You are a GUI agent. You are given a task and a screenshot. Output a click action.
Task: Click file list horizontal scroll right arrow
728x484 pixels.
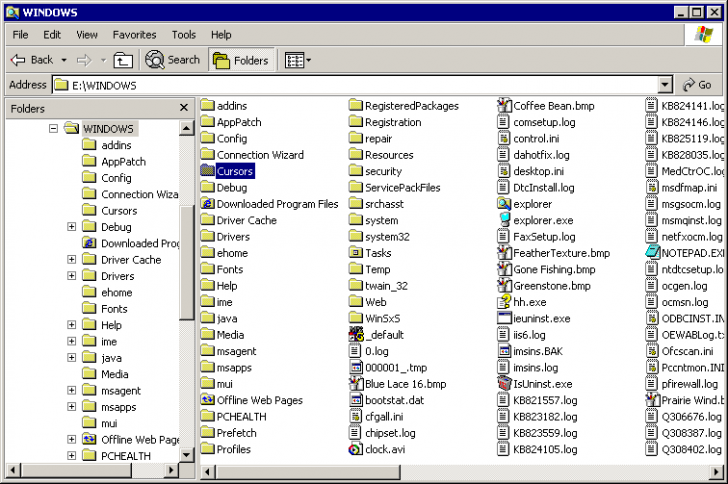(717, 472)
